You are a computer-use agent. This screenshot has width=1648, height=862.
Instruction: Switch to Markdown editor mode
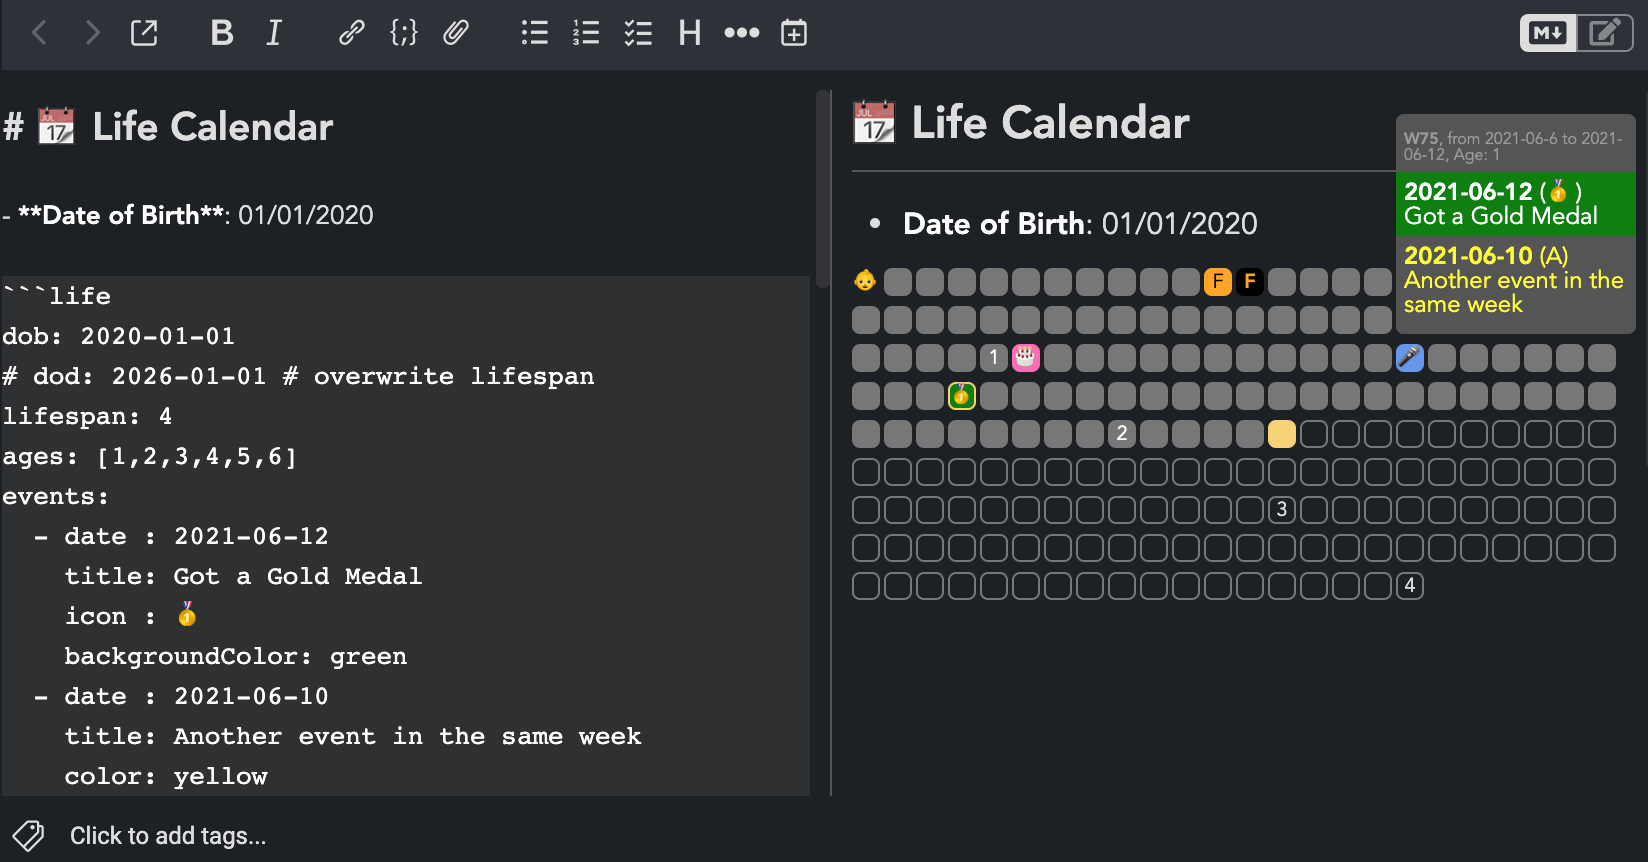pyautogui.click(x=1548, y=33)
